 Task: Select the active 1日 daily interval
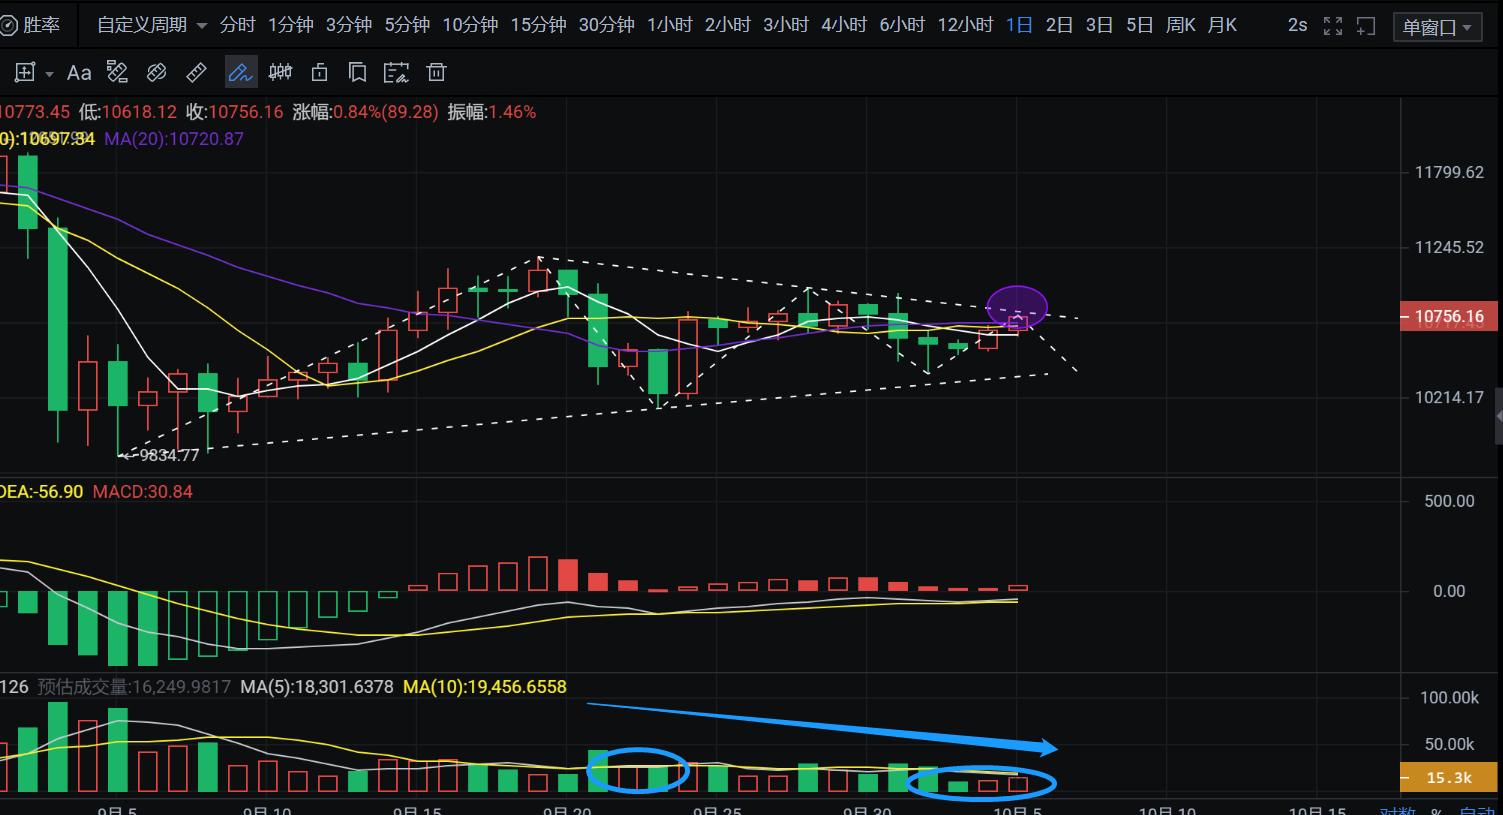pyautogui.click(x=1020, y=25)
